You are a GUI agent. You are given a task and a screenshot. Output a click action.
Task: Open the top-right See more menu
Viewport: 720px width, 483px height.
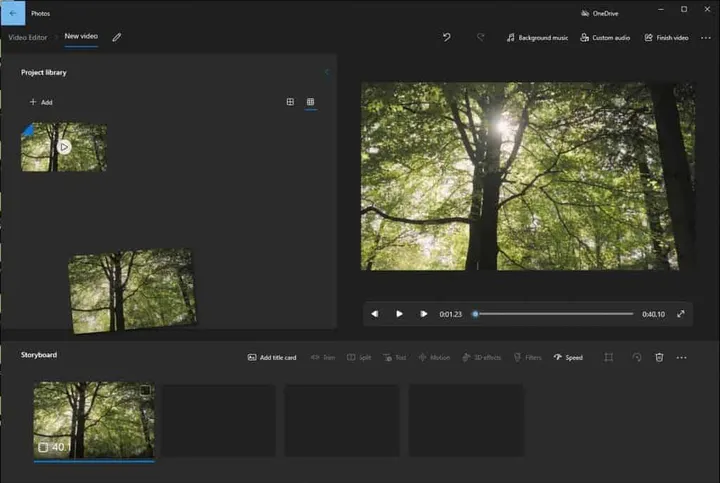tap(706, 37)
